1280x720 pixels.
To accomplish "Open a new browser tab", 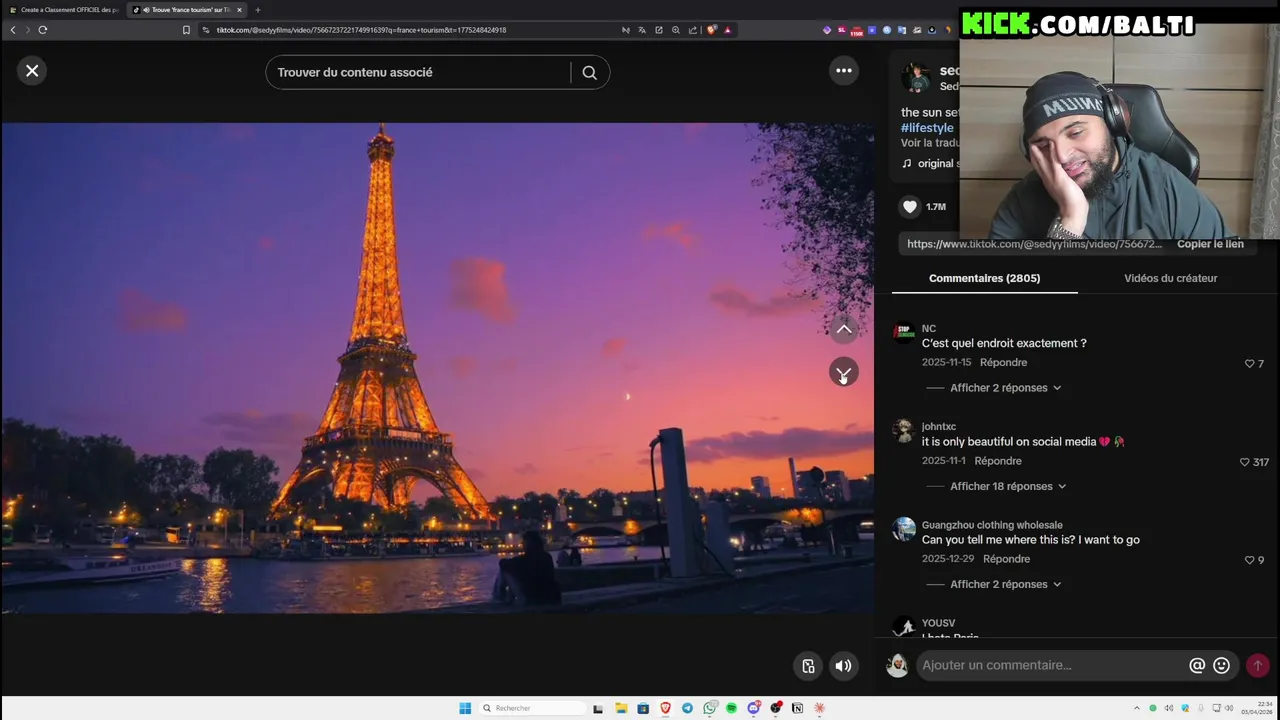I will 258,10.
